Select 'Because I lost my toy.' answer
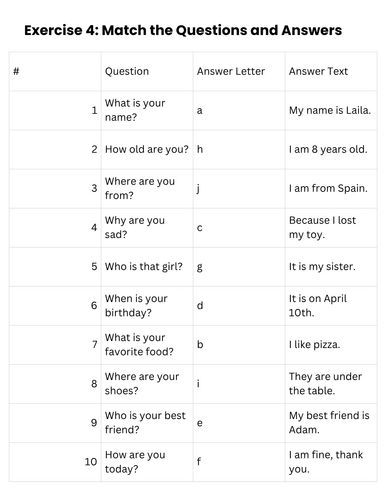Image resolution: width=386 pixels, height=500 pixels. pos(322,227)
